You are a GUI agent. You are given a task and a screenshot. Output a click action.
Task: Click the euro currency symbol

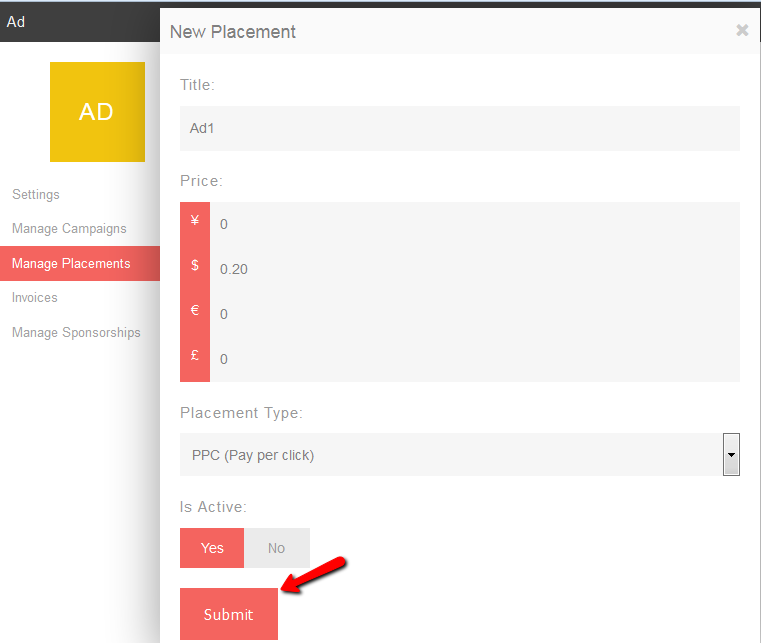pos(195,310)
